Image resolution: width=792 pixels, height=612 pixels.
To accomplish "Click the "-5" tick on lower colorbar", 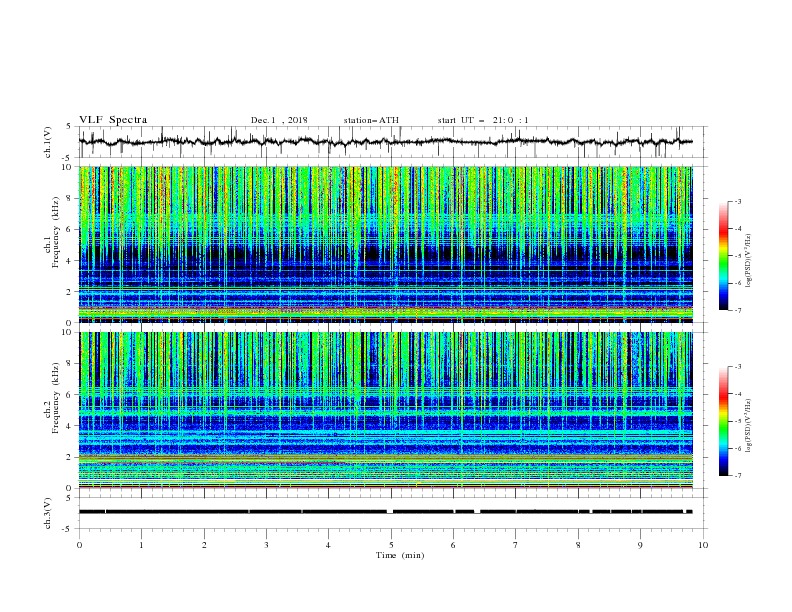I will pyautogui.click(x=738, y=421).
